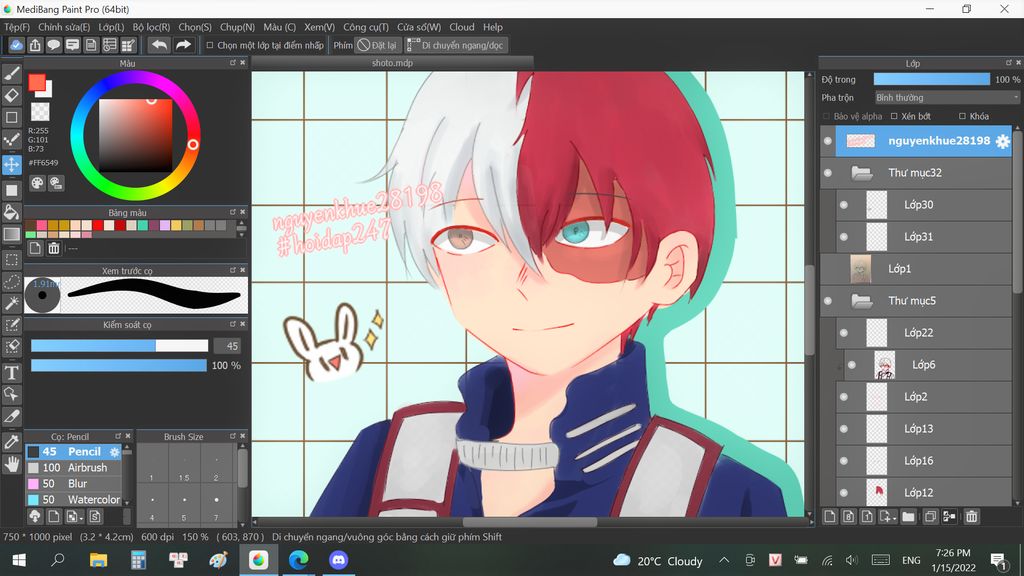Select the Hand pan tool
The width and height of the screenshot is (1024, 576).
tap(12, 464)
